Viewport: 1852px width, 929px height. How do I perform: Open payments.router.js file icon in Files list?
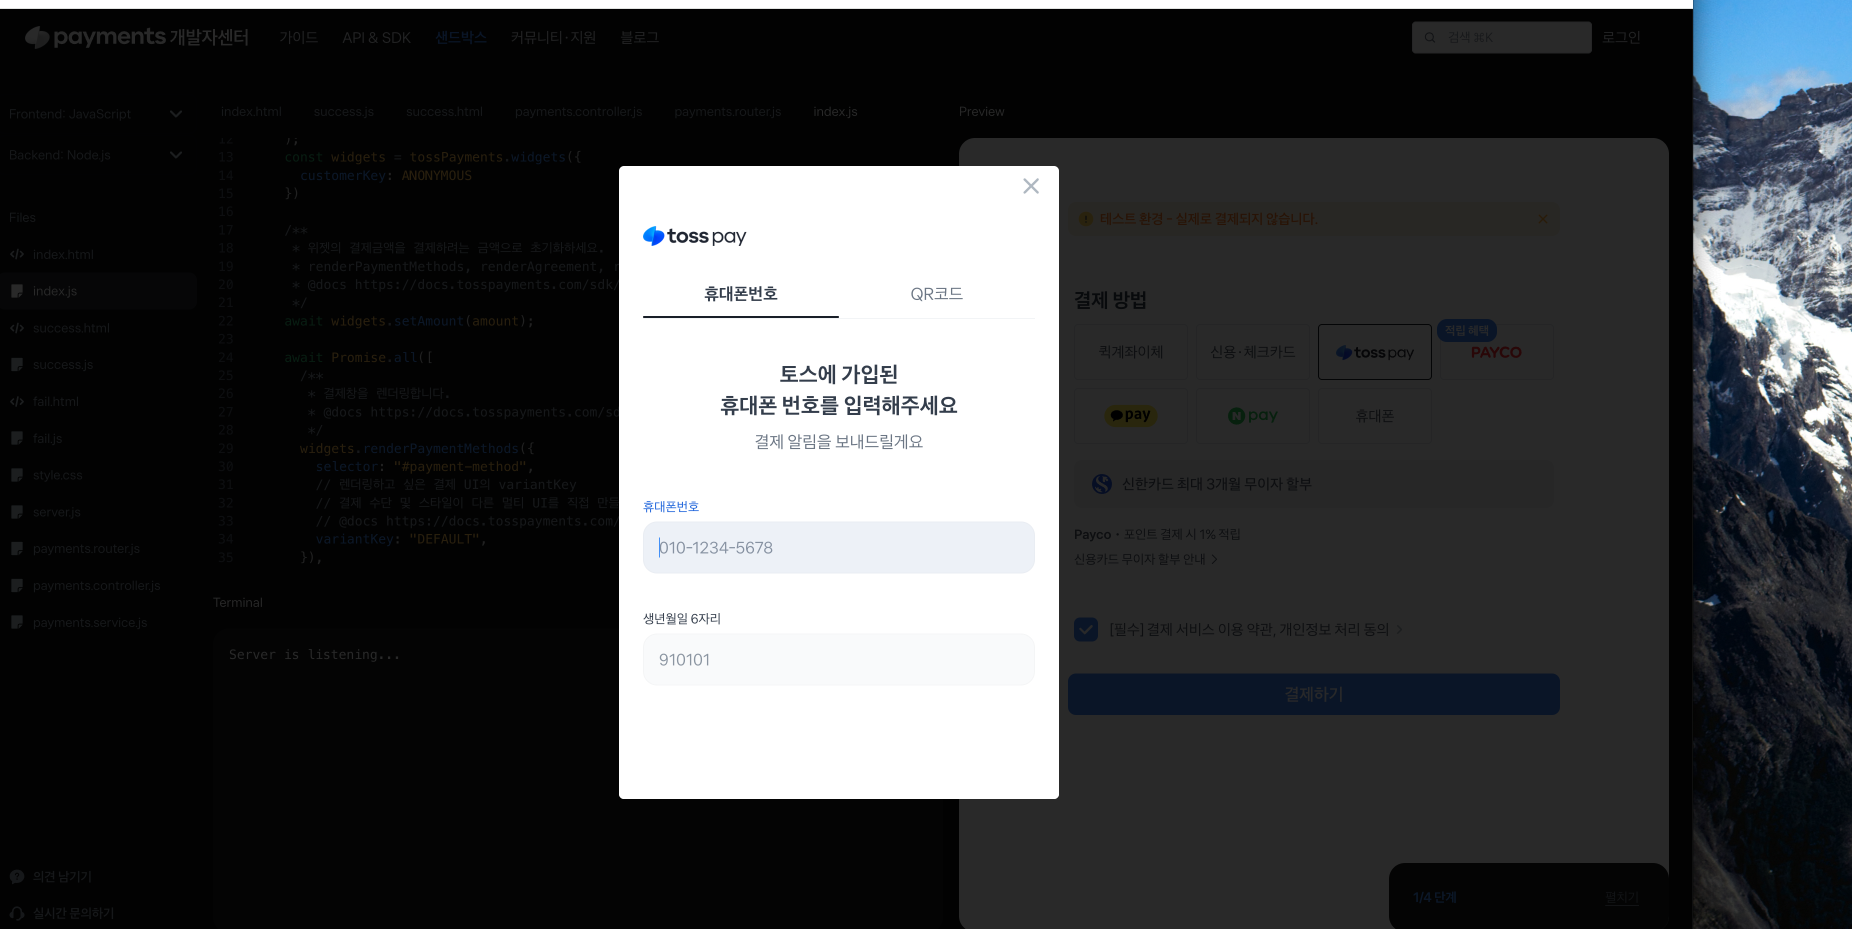click(x=17, y=549)
